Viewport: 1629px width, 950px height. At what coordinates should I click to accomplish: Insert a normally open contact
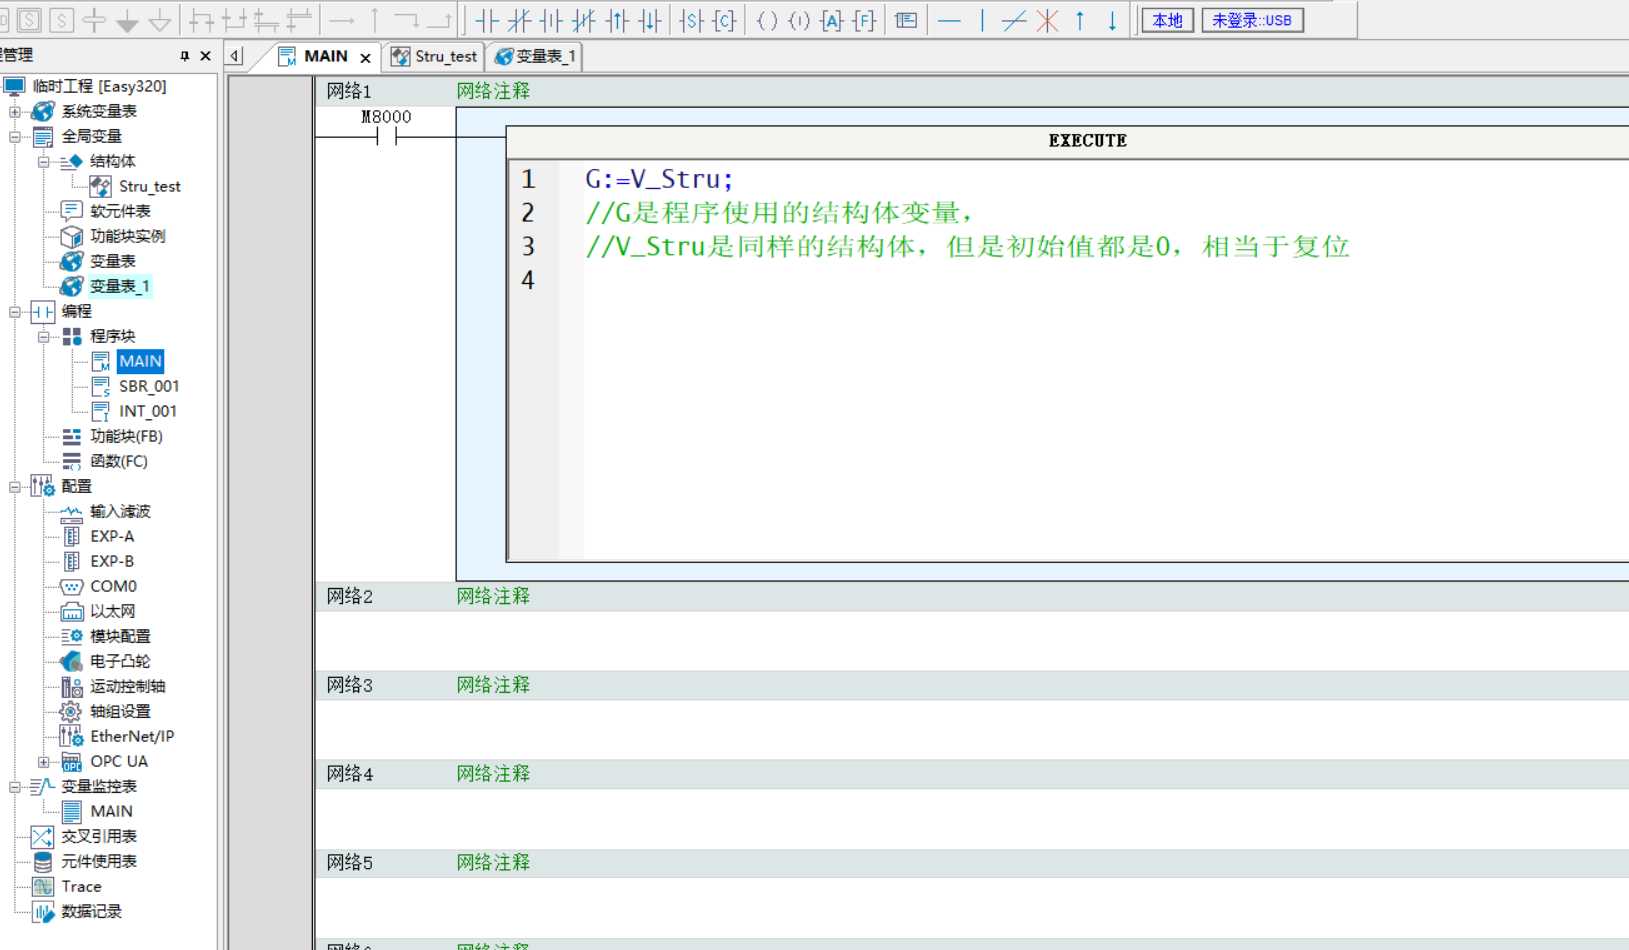(487, 20)
